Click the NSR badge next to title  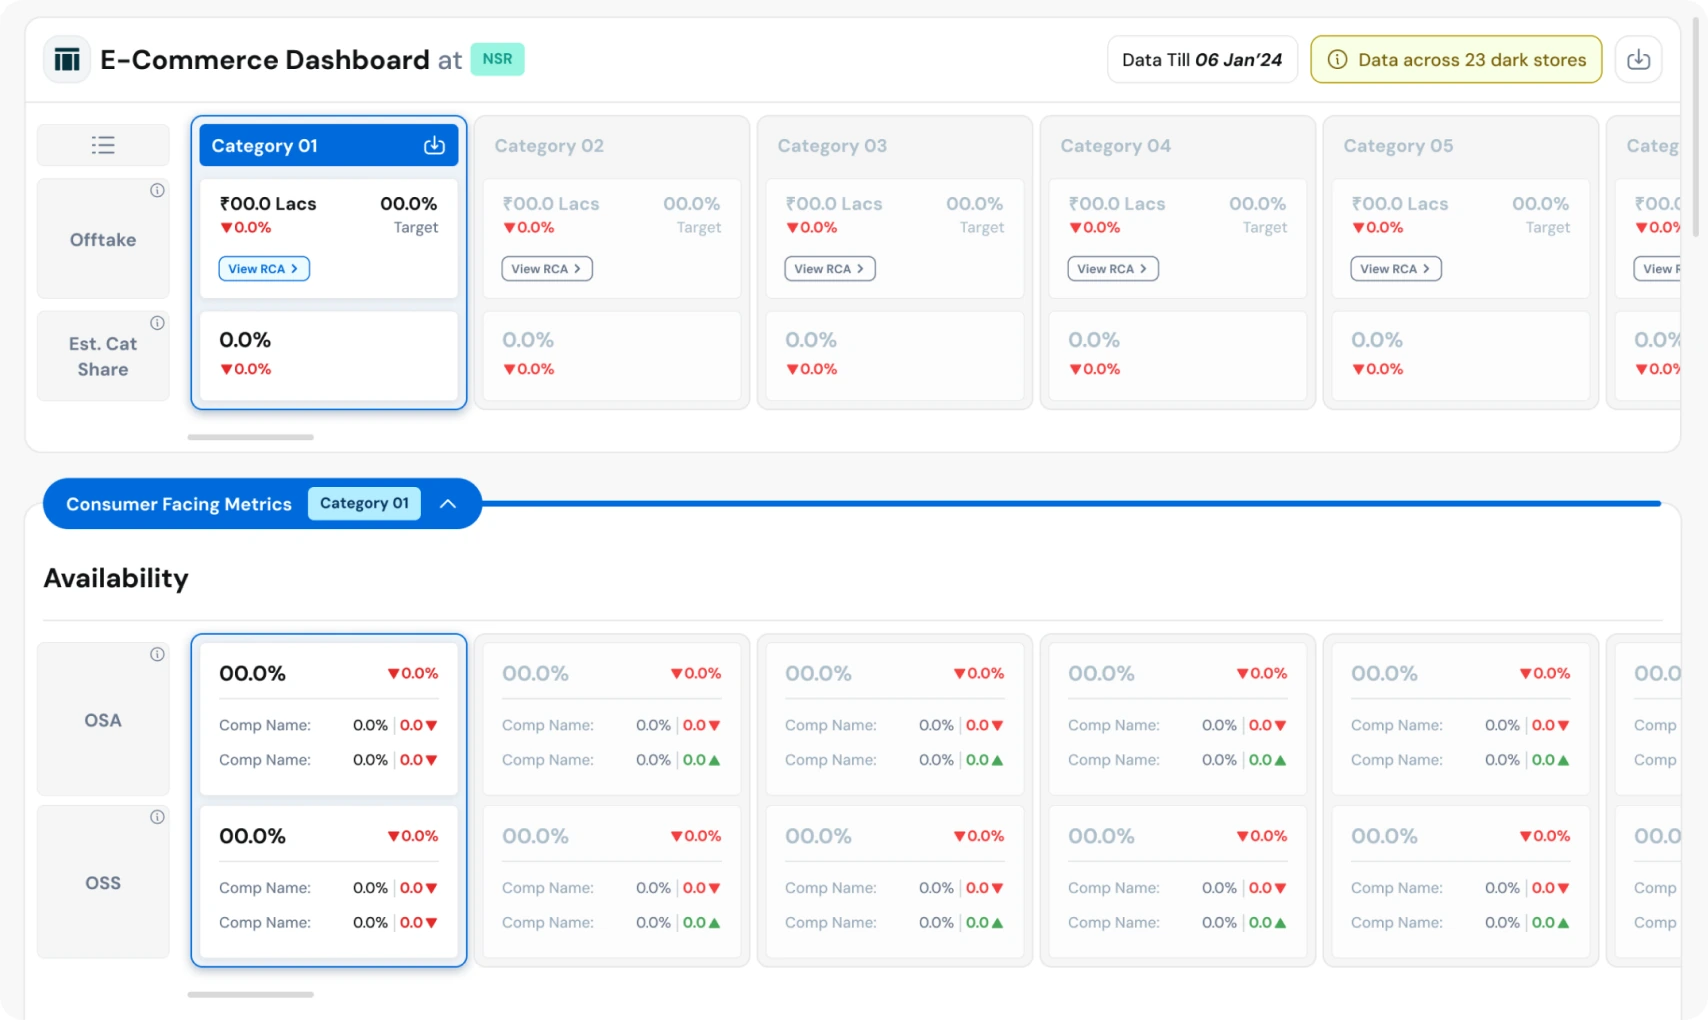497,59
